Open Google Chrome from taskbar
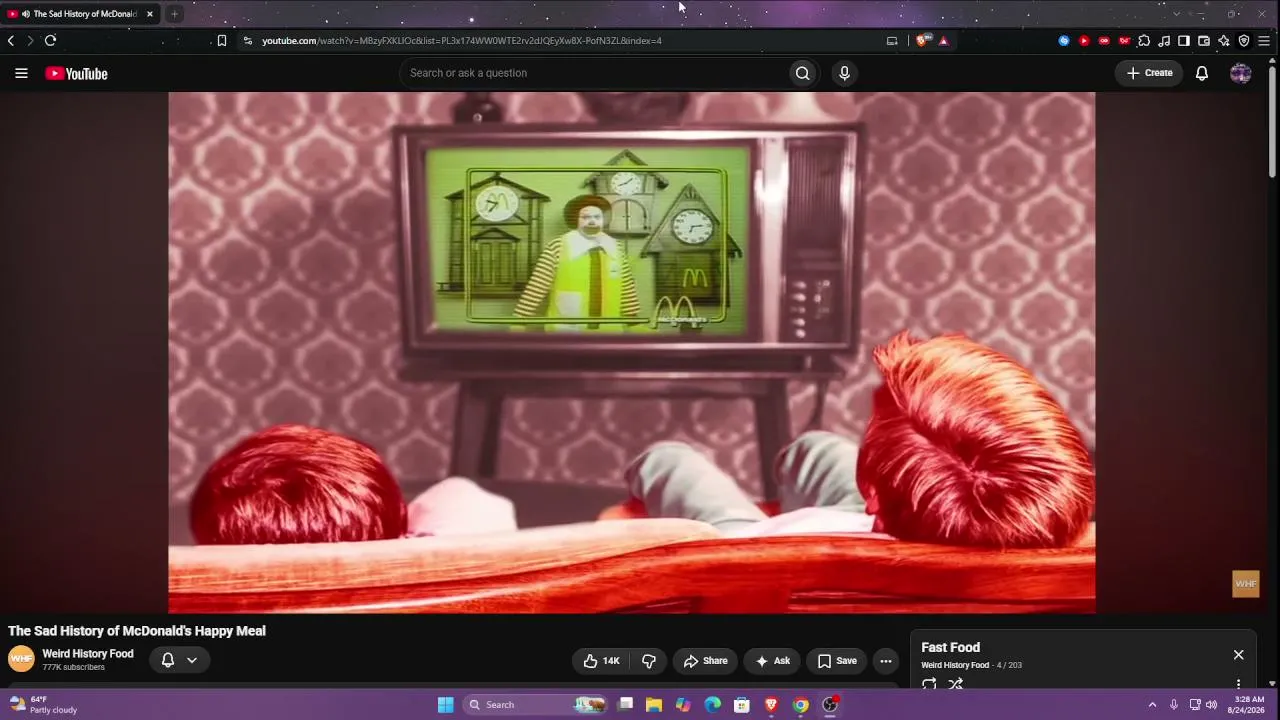Image resolution: width=1280 pixels, height=720 pixels. coord(801,705)
